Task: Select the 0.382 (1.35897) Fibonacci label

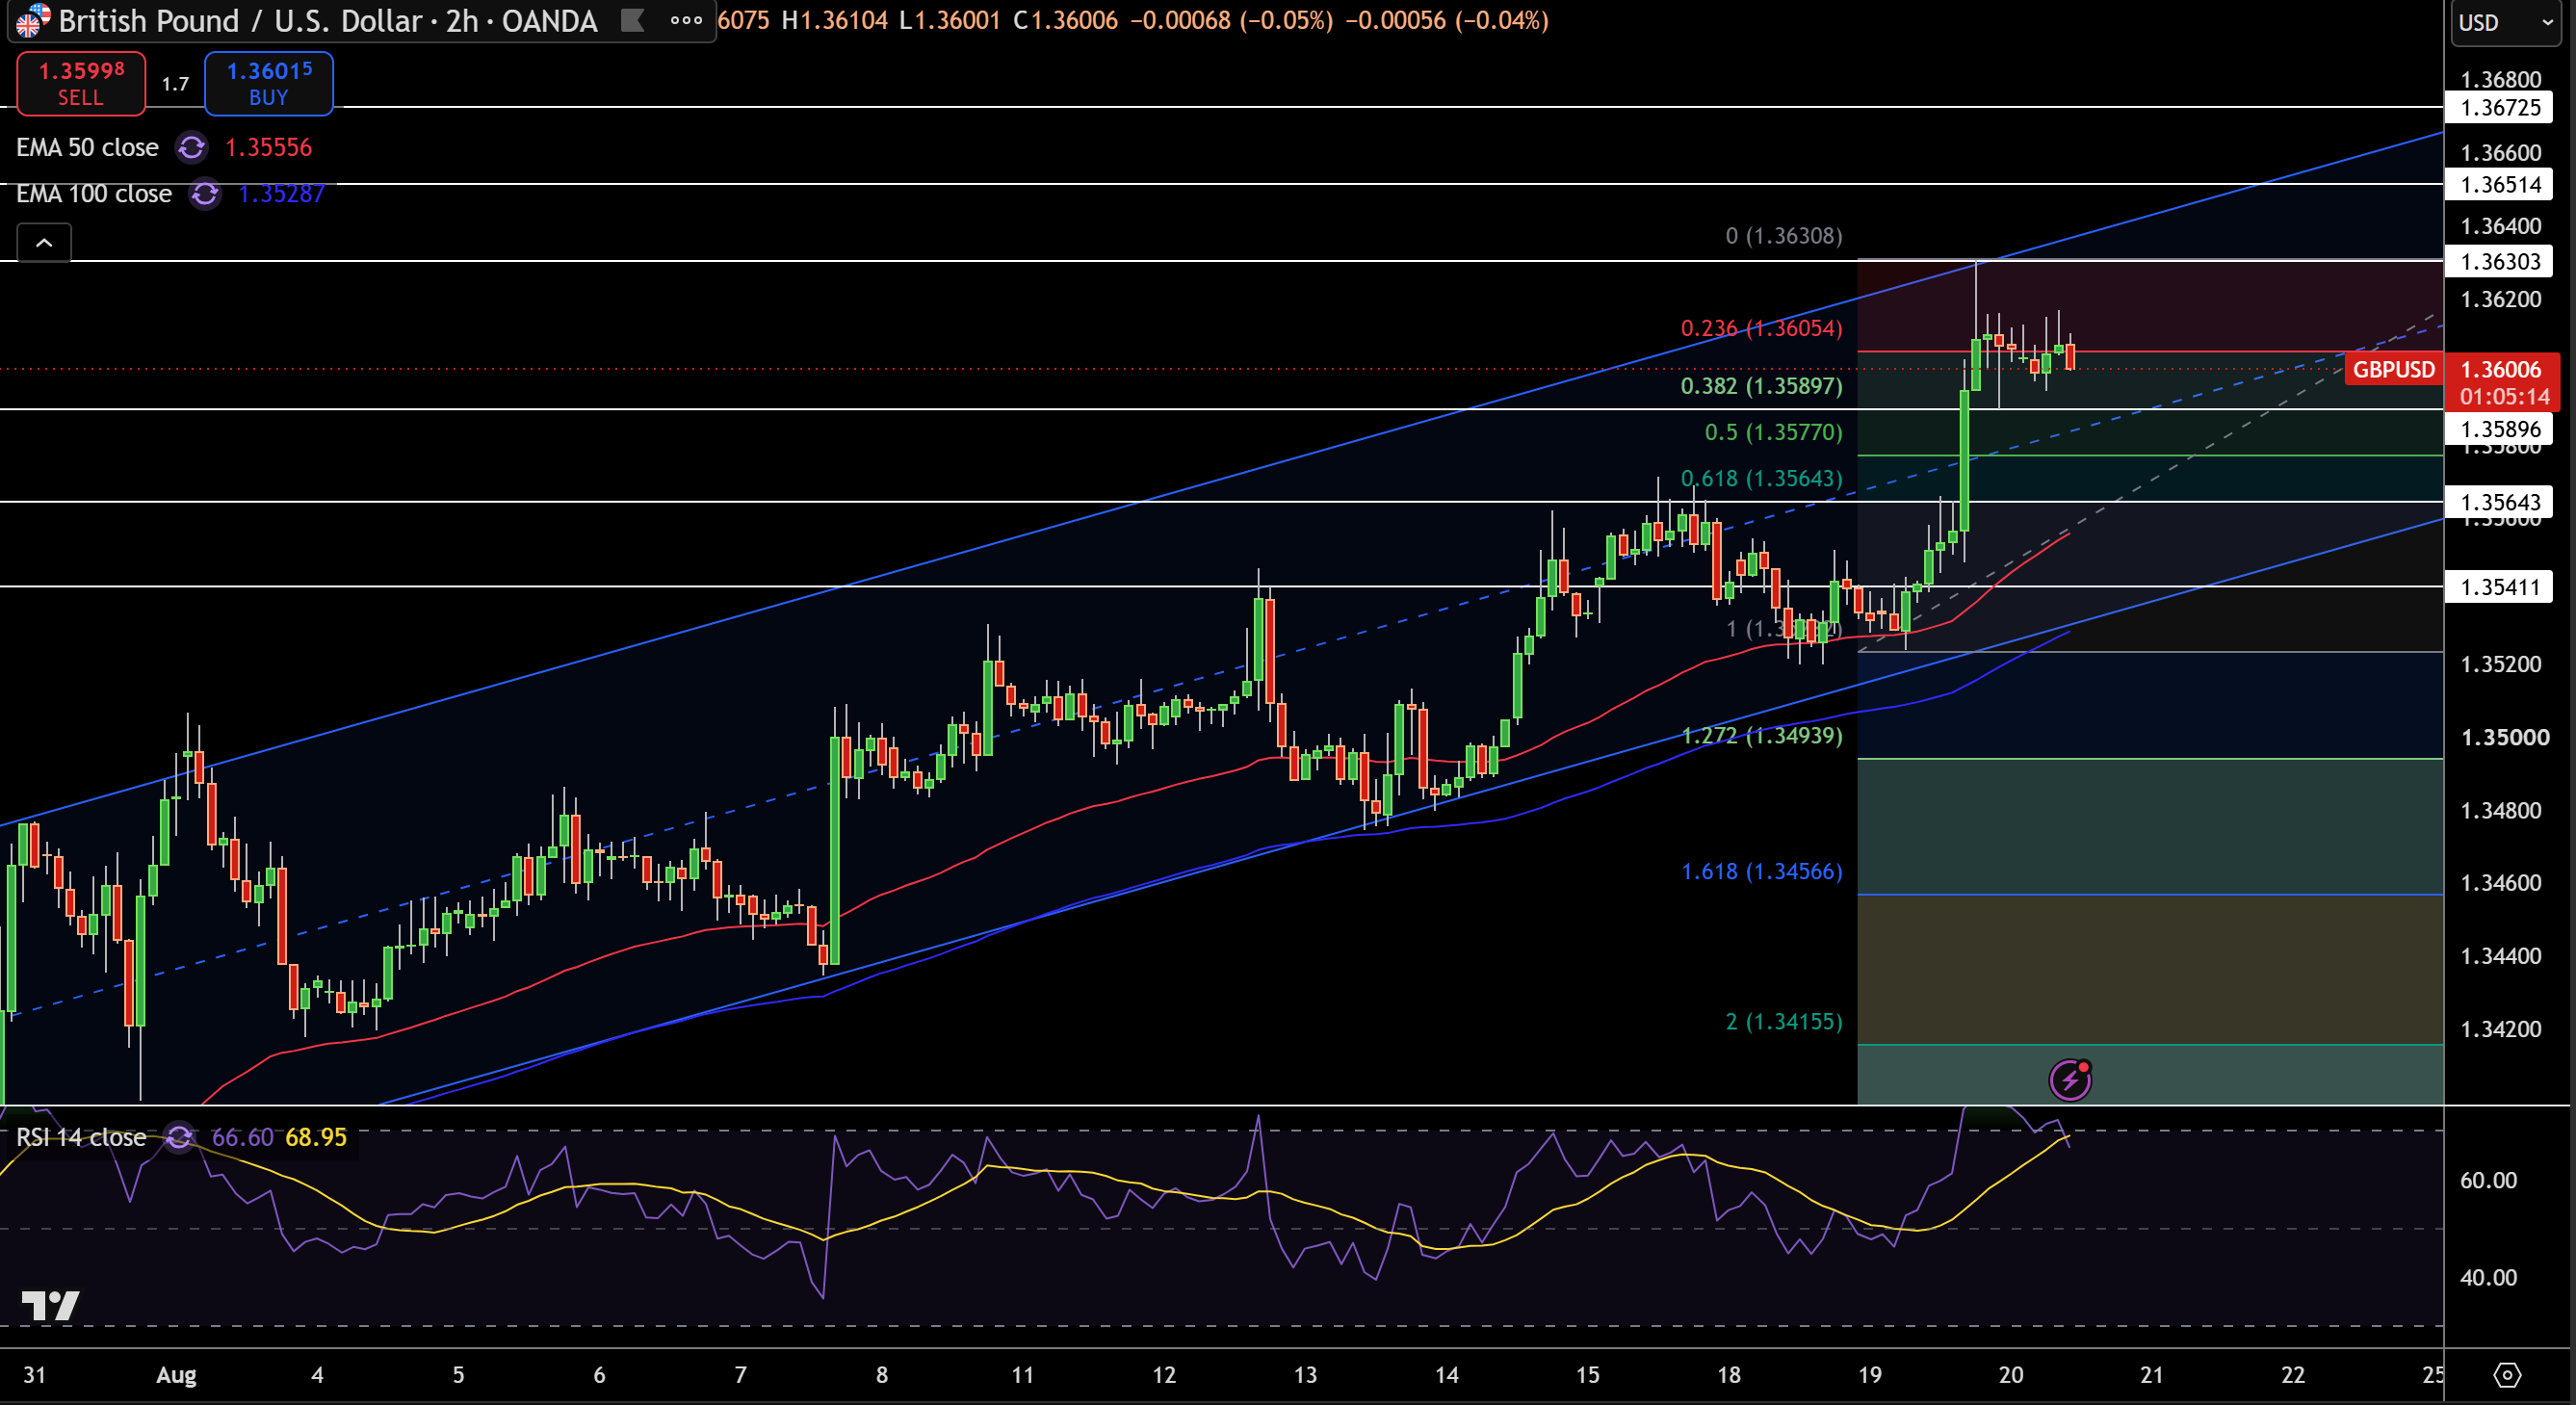Action: [1761, 386]
